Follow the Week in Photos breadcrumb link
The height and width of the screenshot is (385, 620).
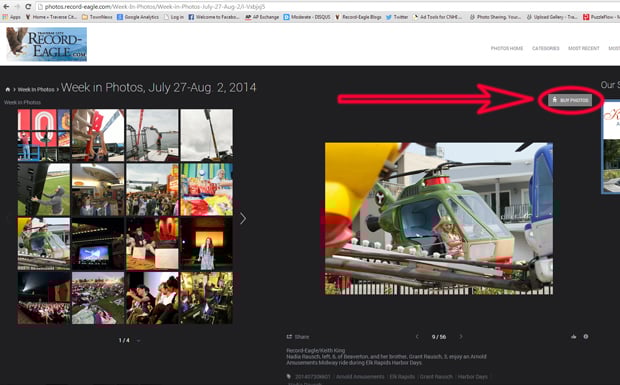(36, 90)
